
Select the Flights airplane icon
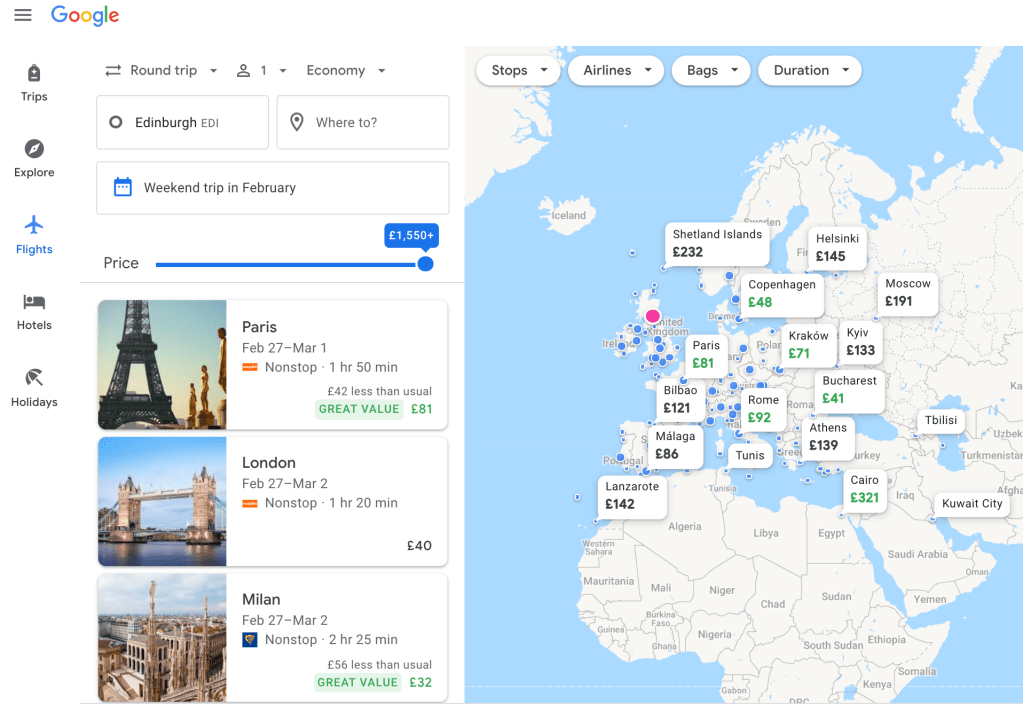point(34,225)
